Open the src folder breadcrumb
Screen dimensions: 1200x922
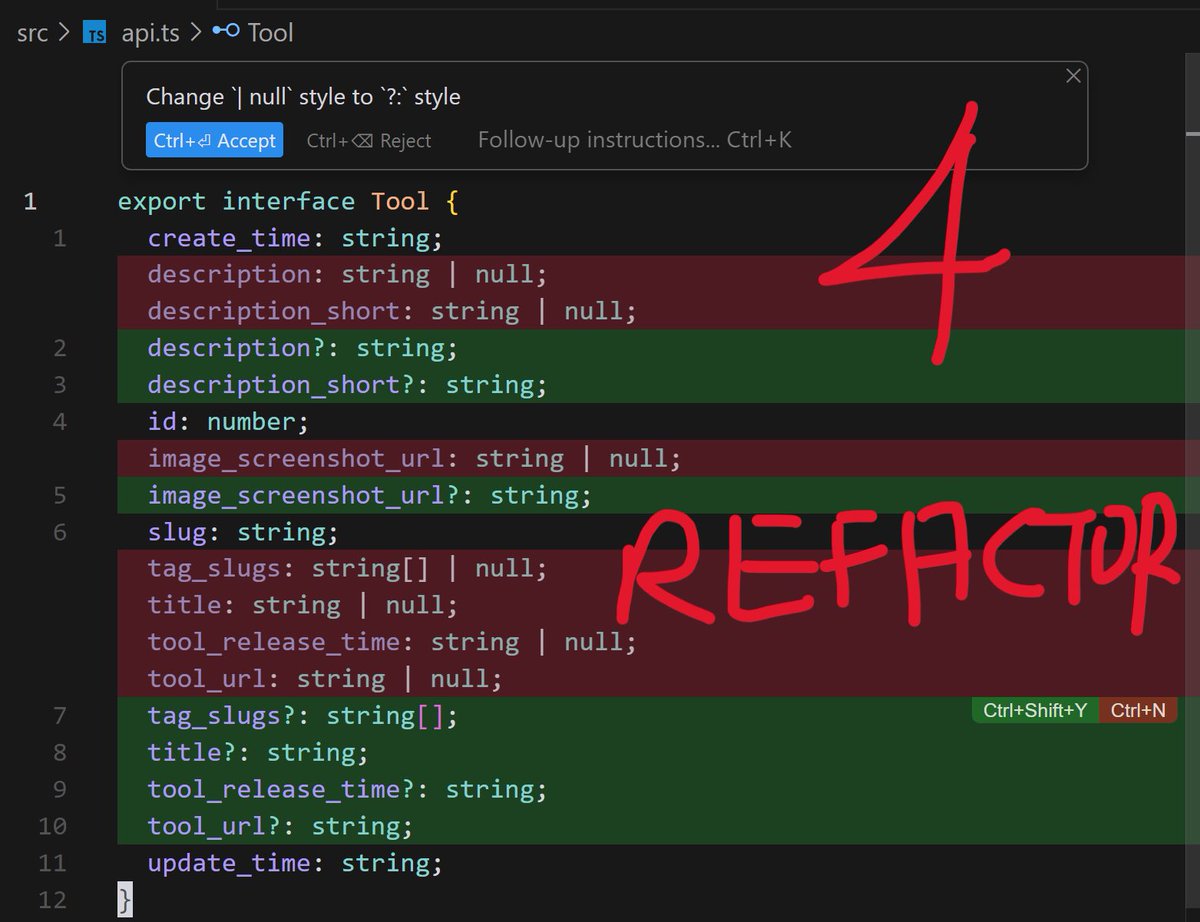(33, 33)
